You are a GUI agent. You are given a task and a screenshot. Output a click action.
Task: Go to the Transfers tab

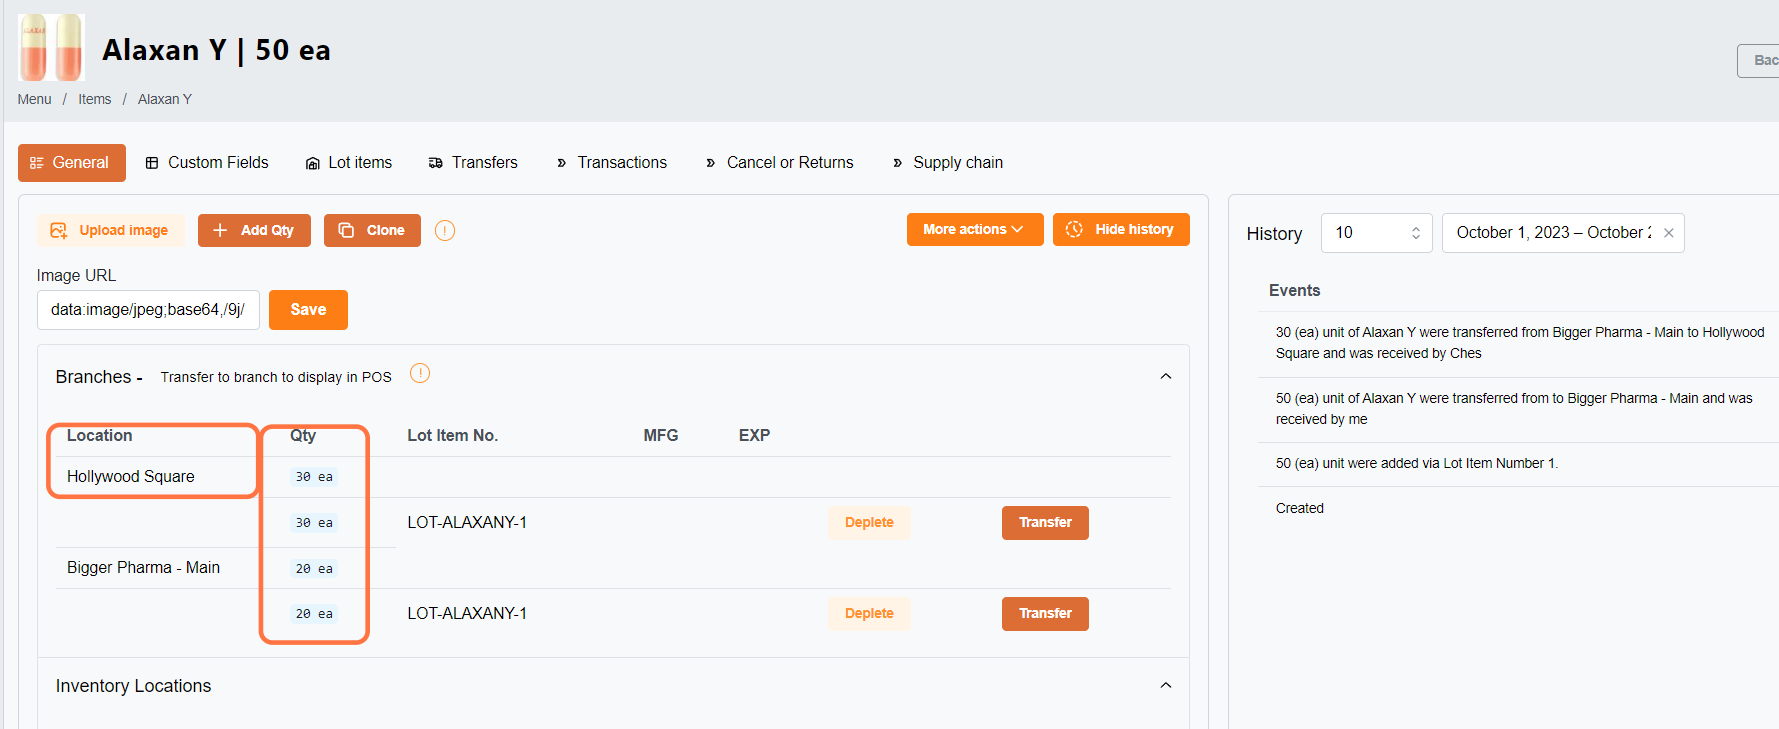(x=473, y=163)
